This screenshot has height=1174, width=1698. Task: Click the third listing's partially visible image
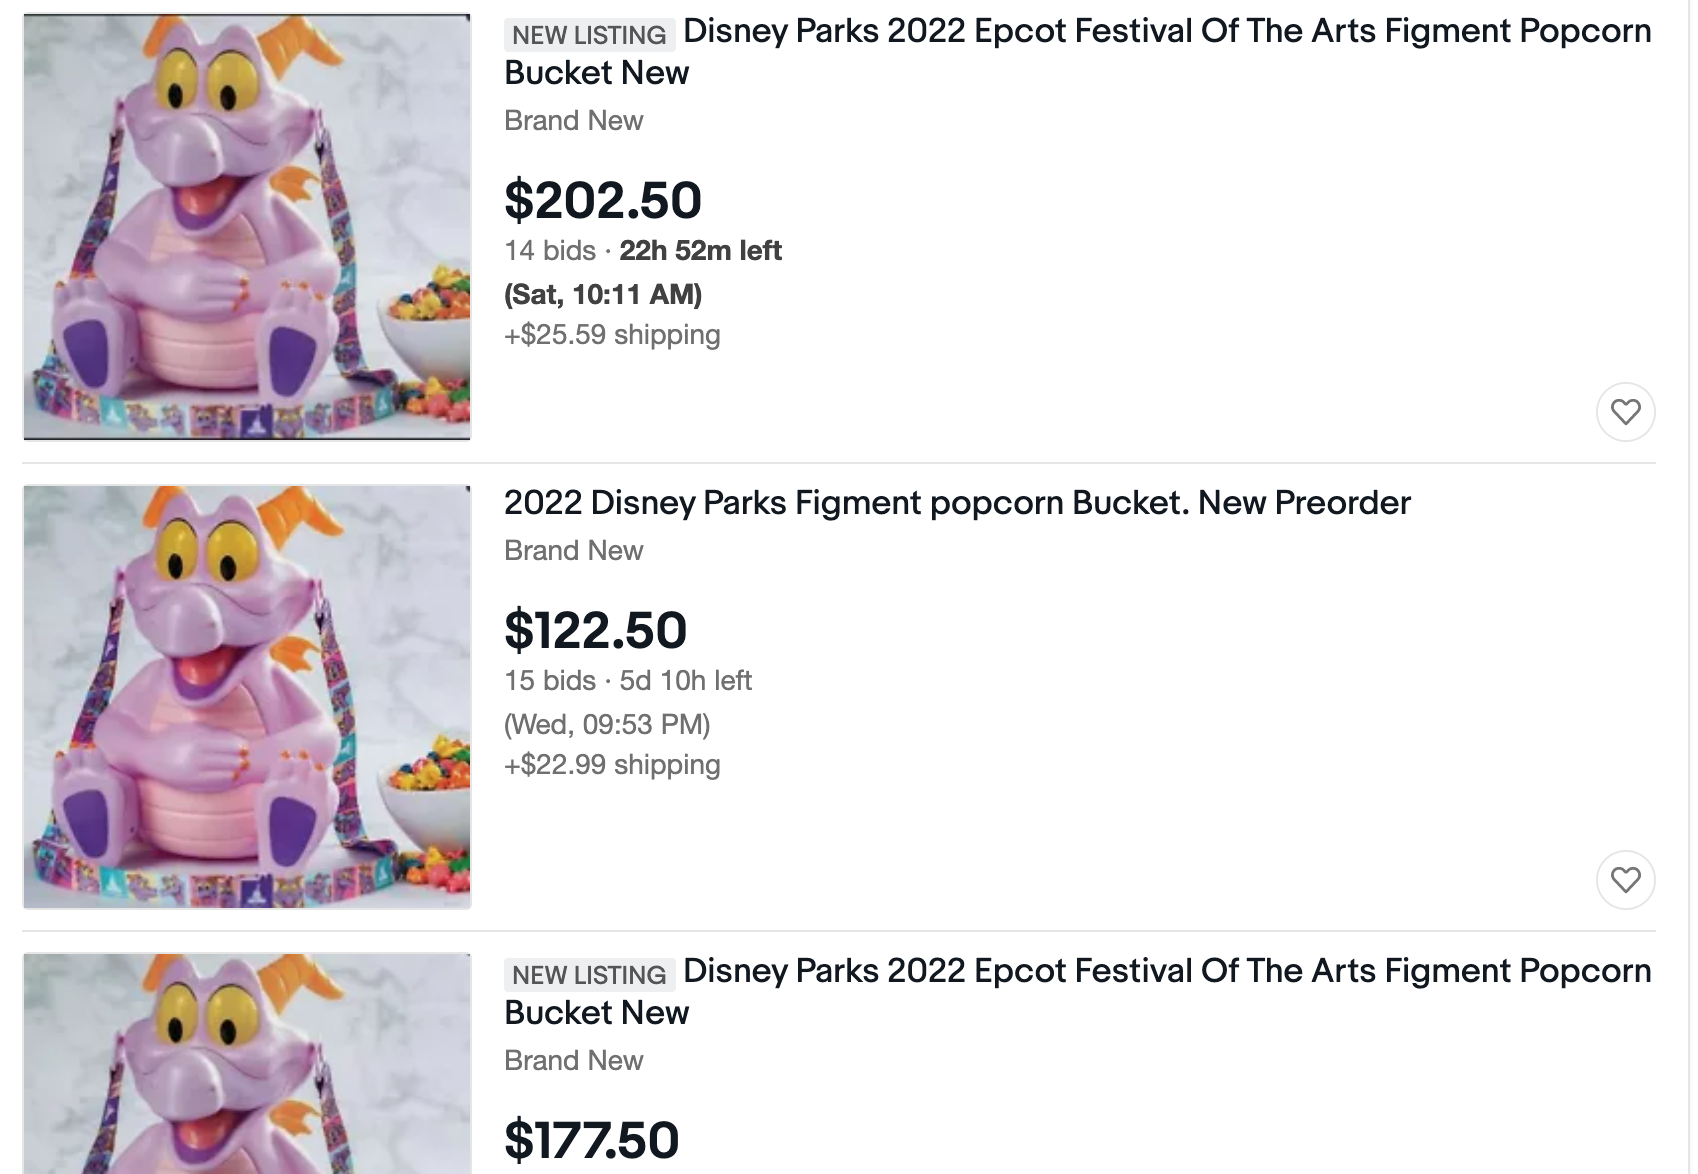coord(247,1064)
